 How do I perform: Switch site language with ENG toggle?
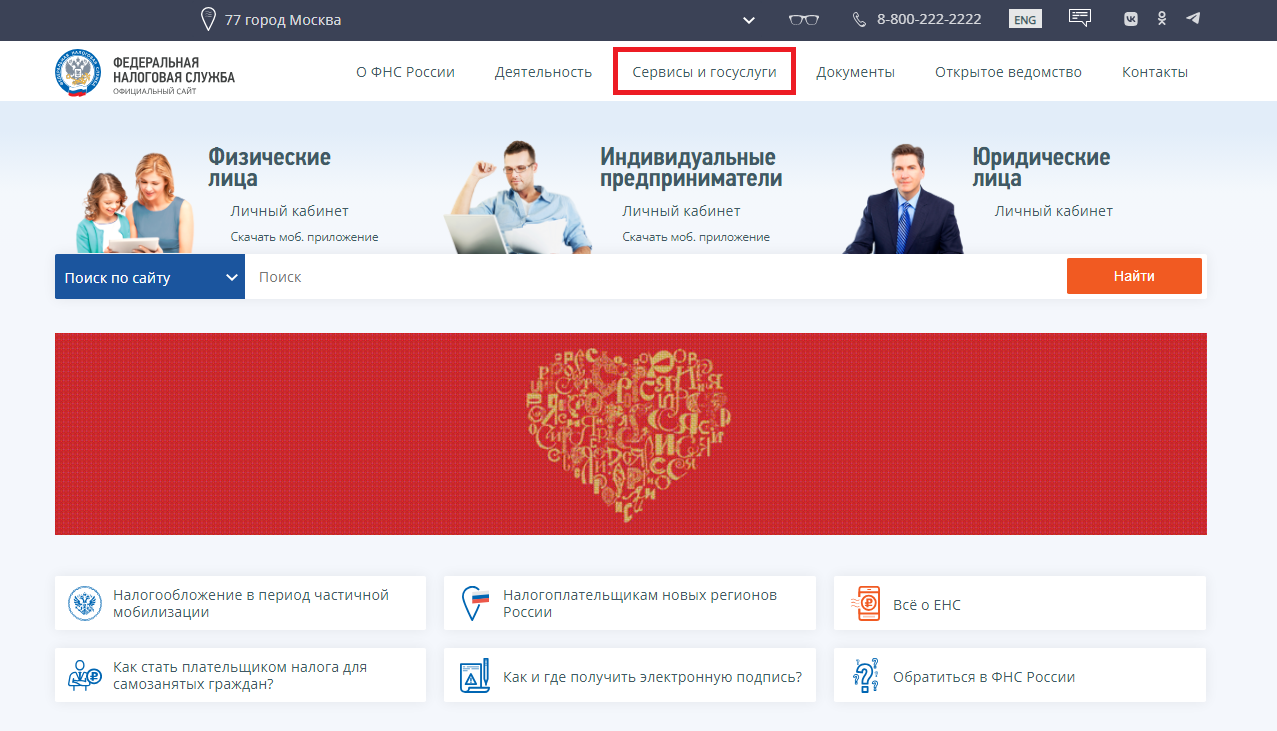pos(1024,20)
